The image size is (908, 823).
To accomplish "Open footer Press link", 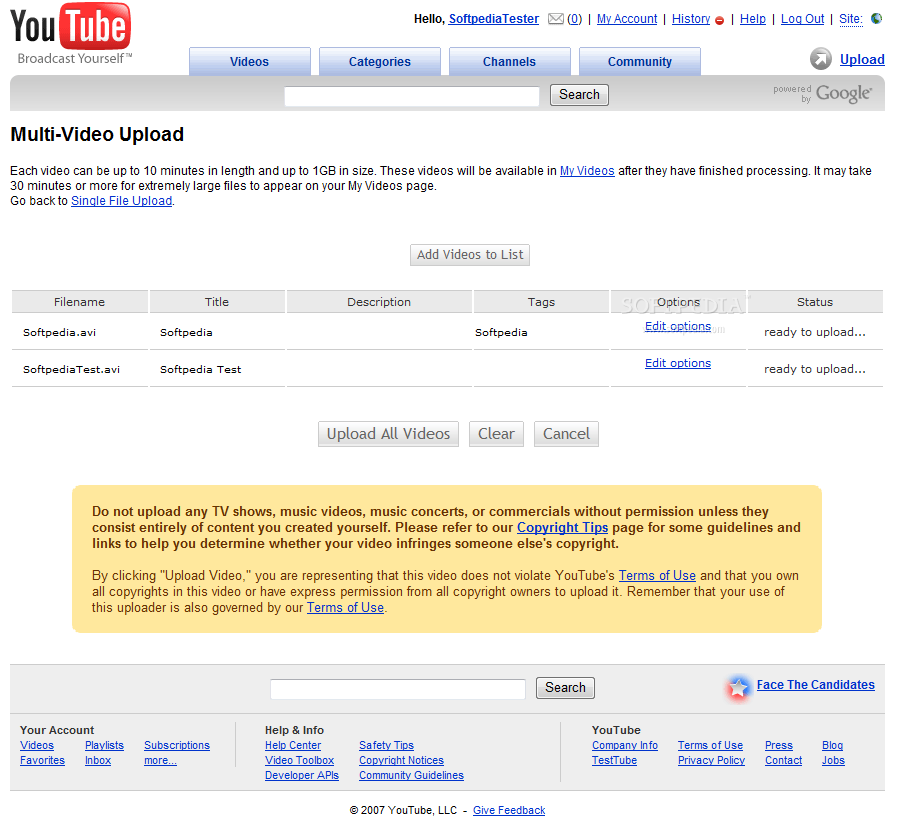I will tap(779, 745).
